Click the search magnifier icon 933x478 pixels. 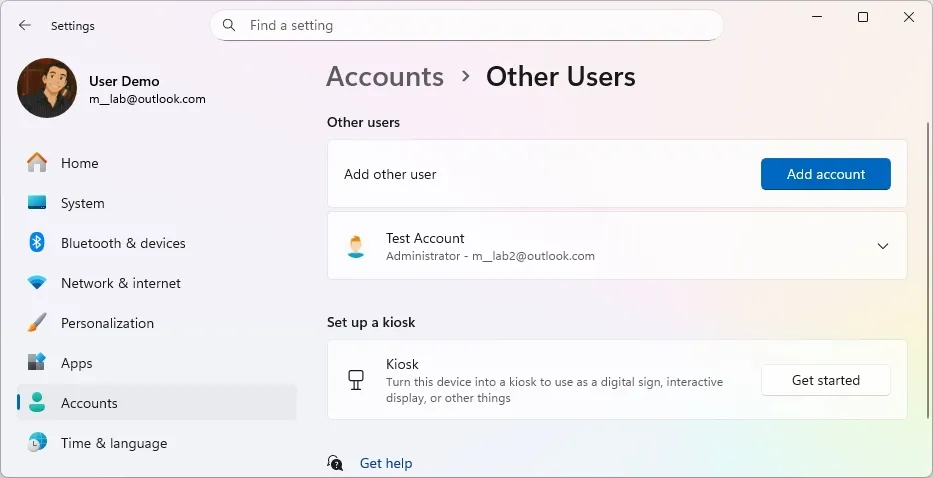[228, 25]
